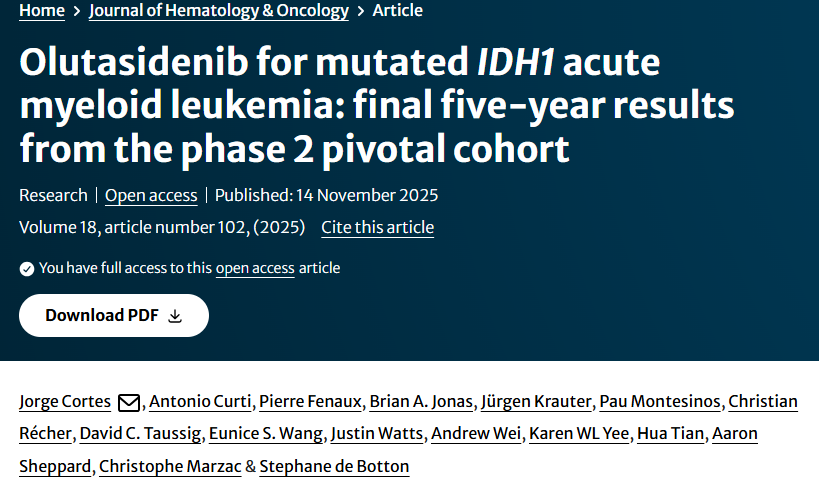
Task: Download PDF of the article
Action: coord(113,316)
